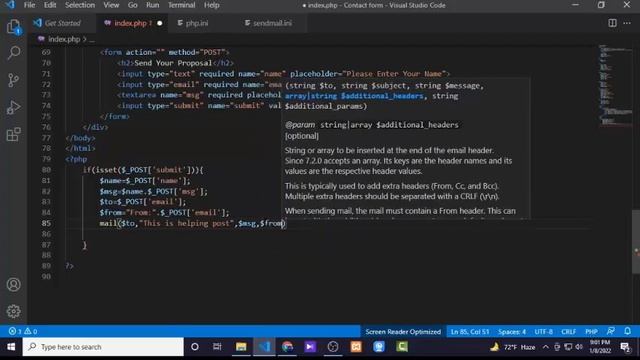Open Chrome from the taskbar
This screenshot has height=360, width=640.
pyautogui.click(x=287, y=347)
